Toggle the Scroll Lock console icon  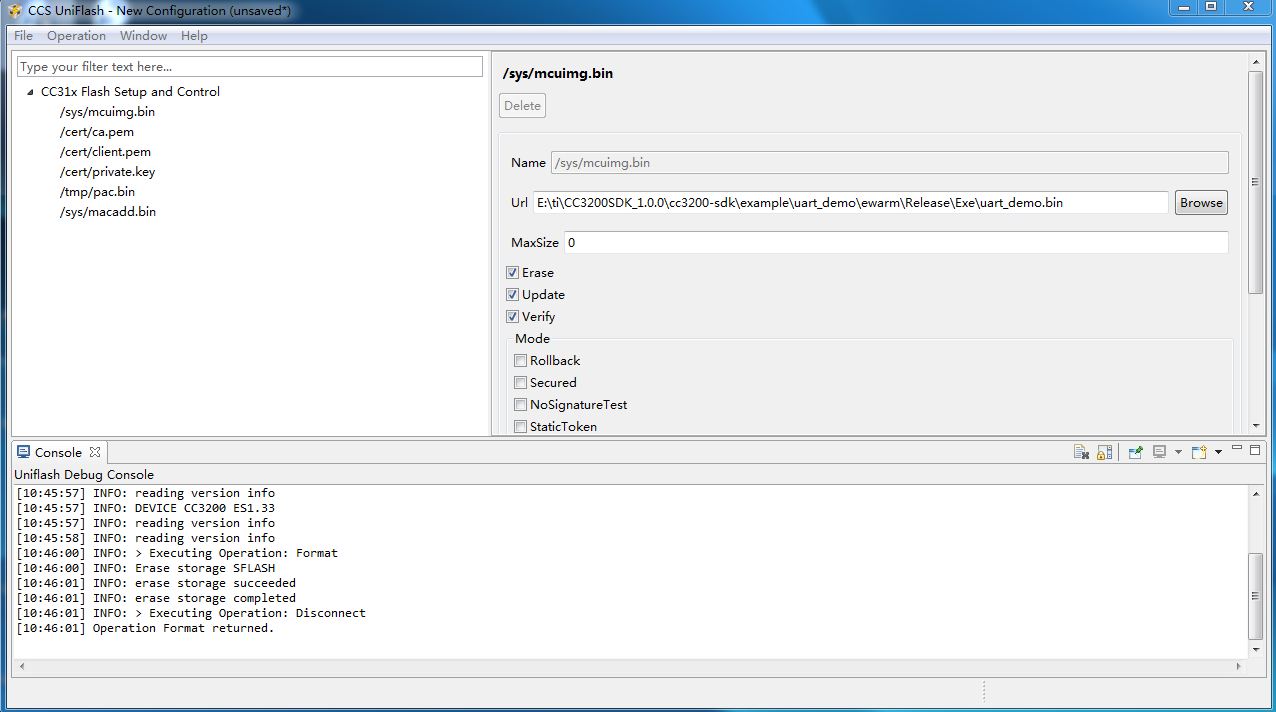tap(1104, 452)
